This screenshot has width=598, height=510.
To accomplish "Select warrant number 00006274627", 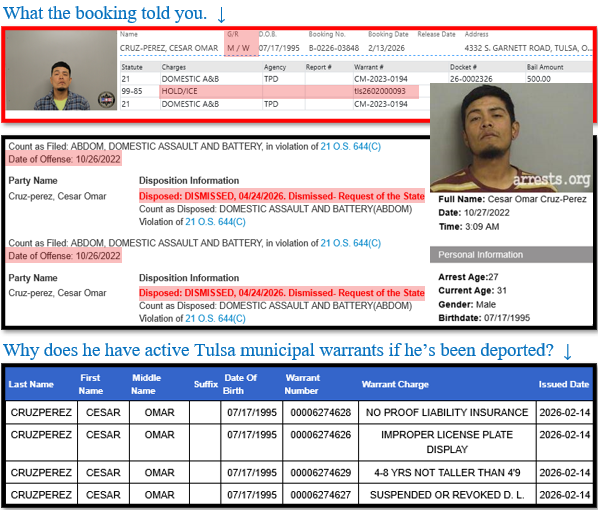I will (321, 495).
